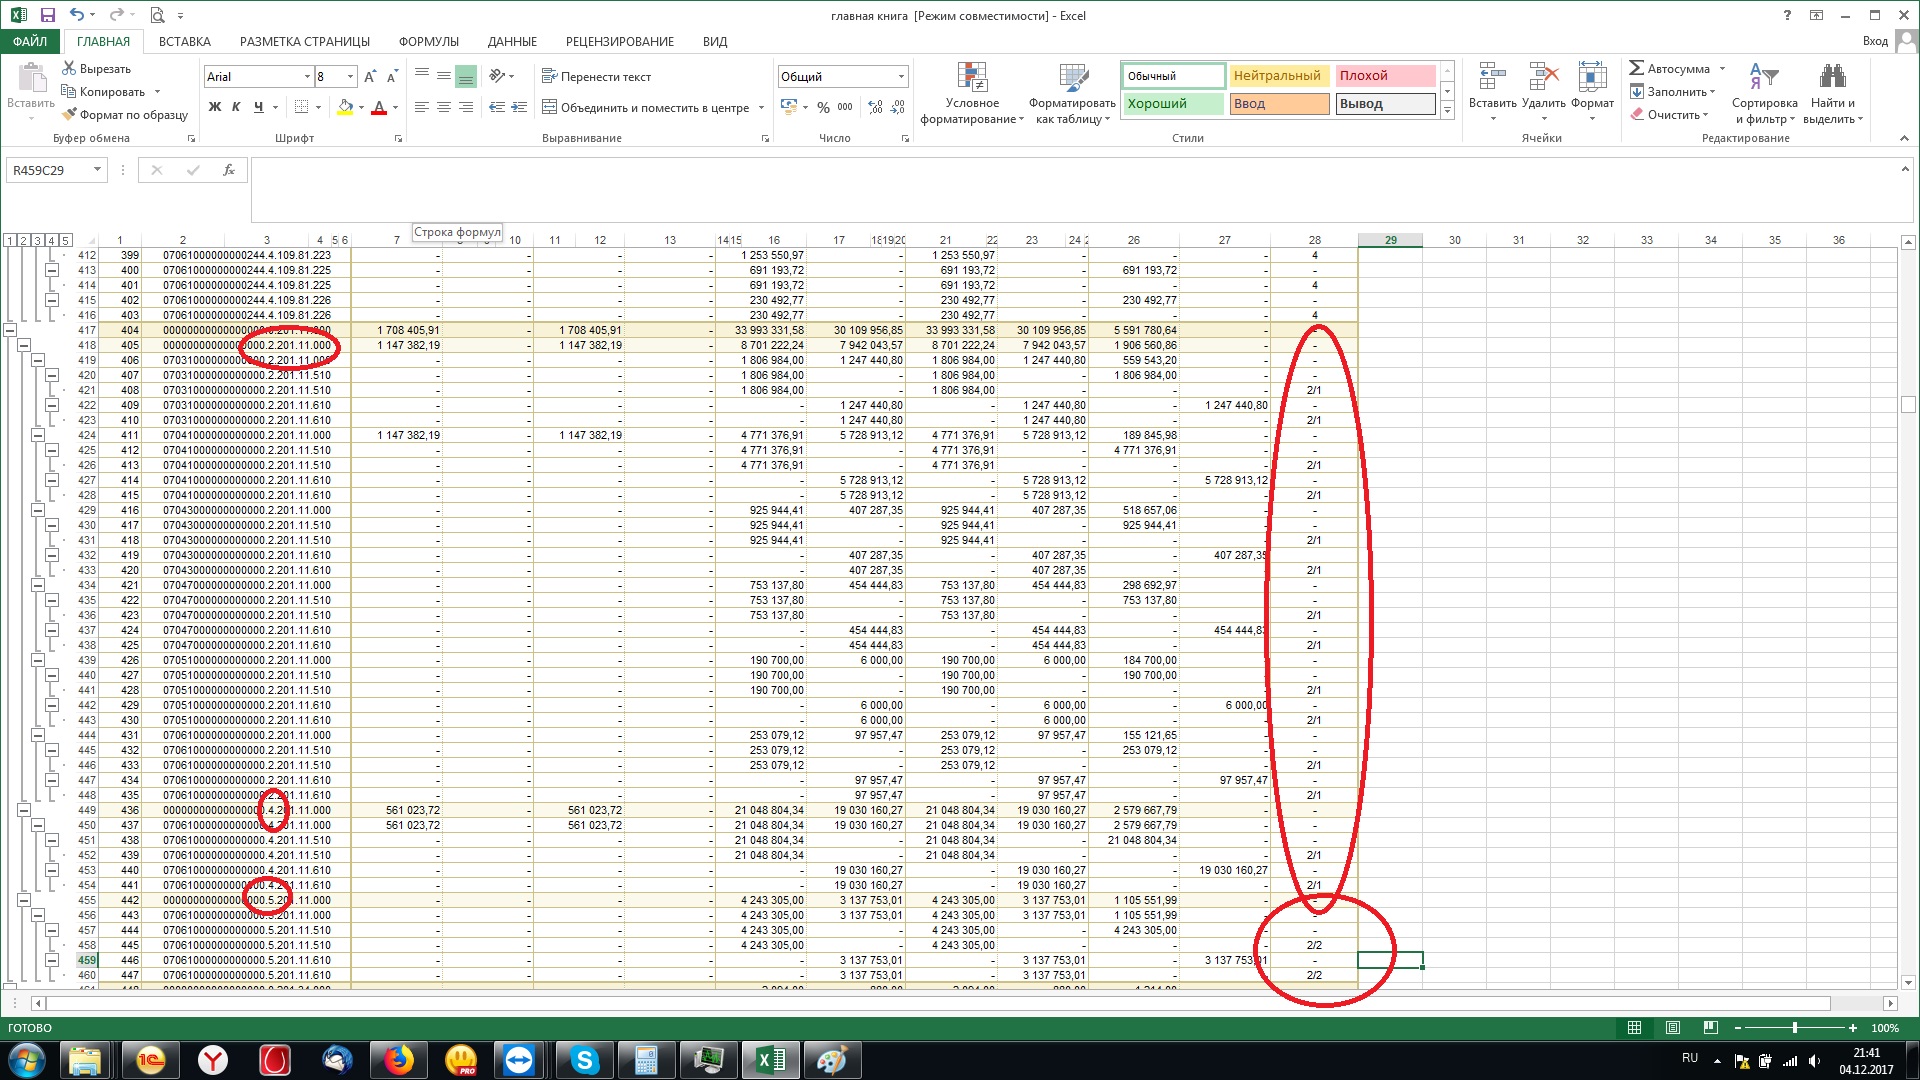Click the Sort and Filter icon
The width and height of the screenshot is (1920, 1080).
[1763, 77]
